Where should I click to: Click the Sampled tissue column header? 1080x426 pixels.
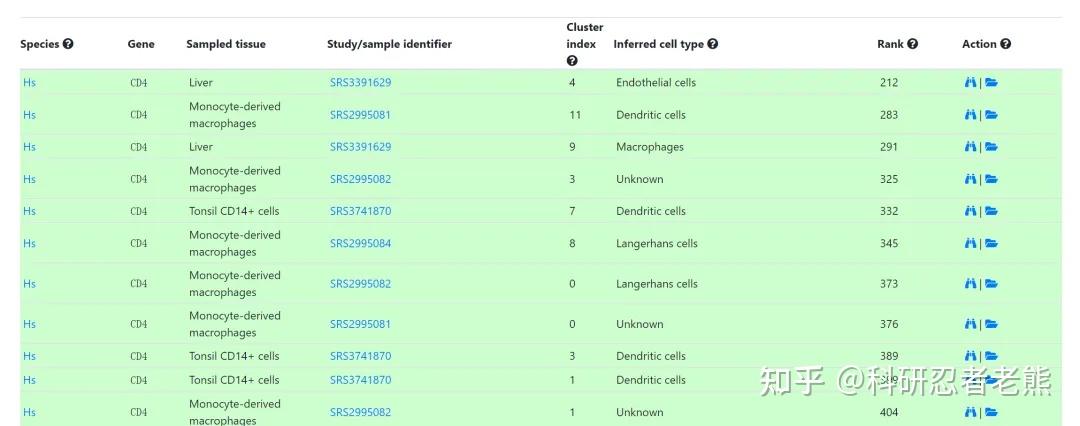point(226,44)
